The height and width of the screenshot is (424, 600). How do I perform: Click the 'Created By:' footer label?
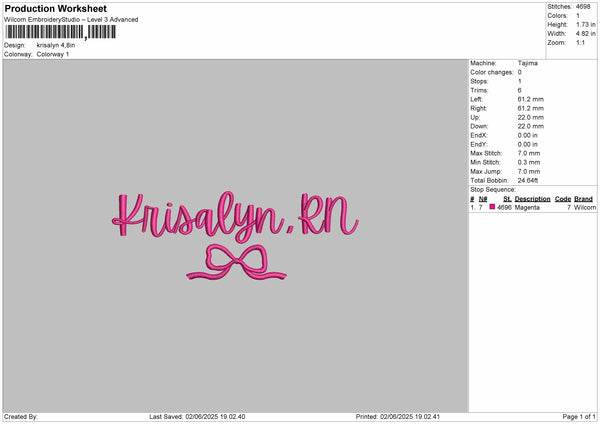tap(21, 417)
